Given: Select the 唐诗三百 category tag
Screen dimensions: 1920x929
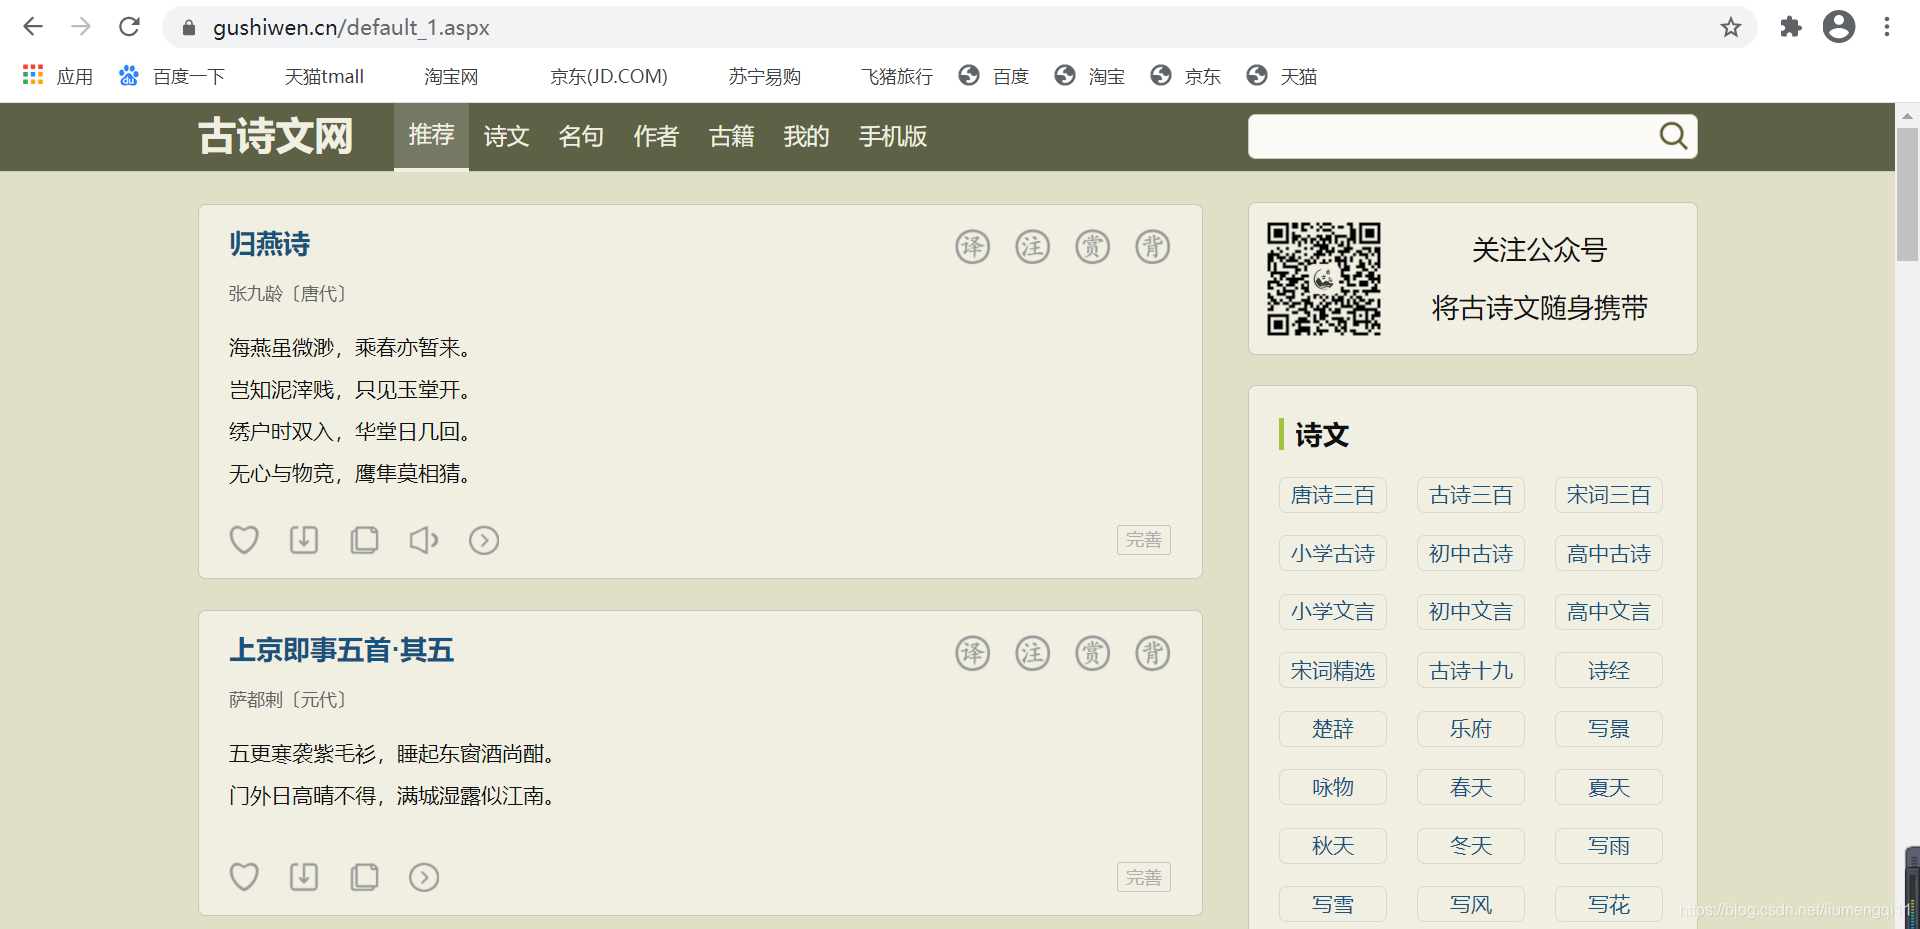Looking at the screenshot, I should (1333, 495).
